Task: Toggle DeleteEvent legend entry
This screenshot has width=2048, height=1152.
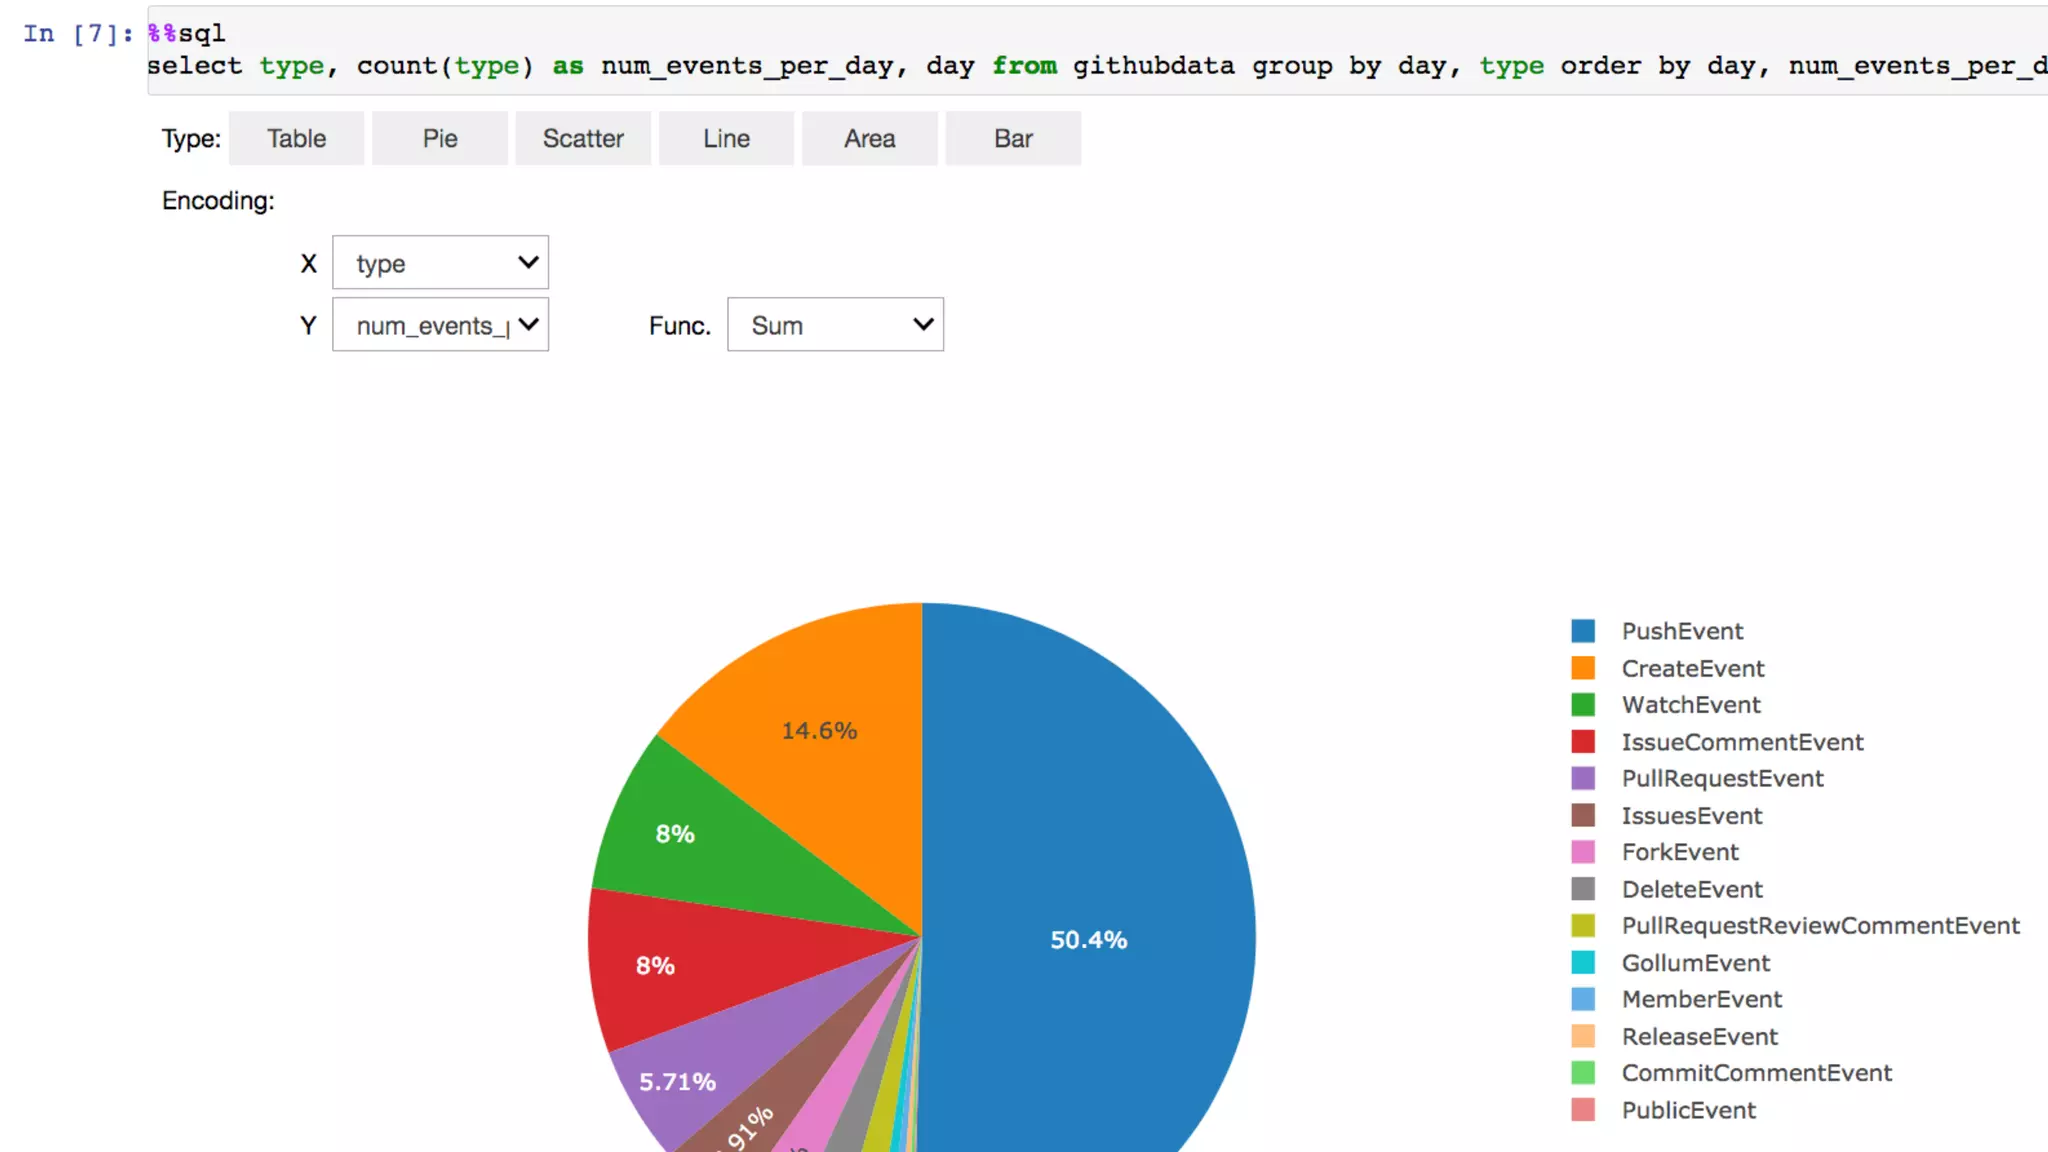Action: [x=1692, y=889]
